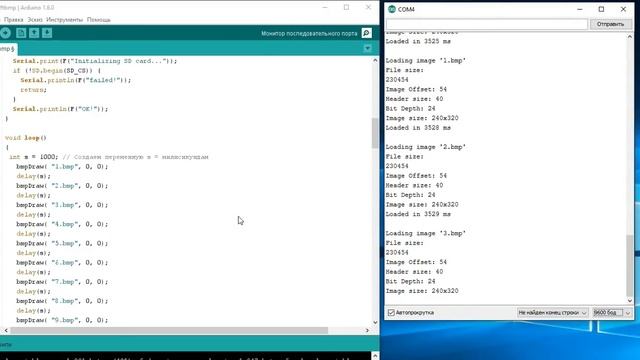Click the editor vertical scrollbar thumb
This screenshot has width=640, height=360.
[x=375, y=133]
